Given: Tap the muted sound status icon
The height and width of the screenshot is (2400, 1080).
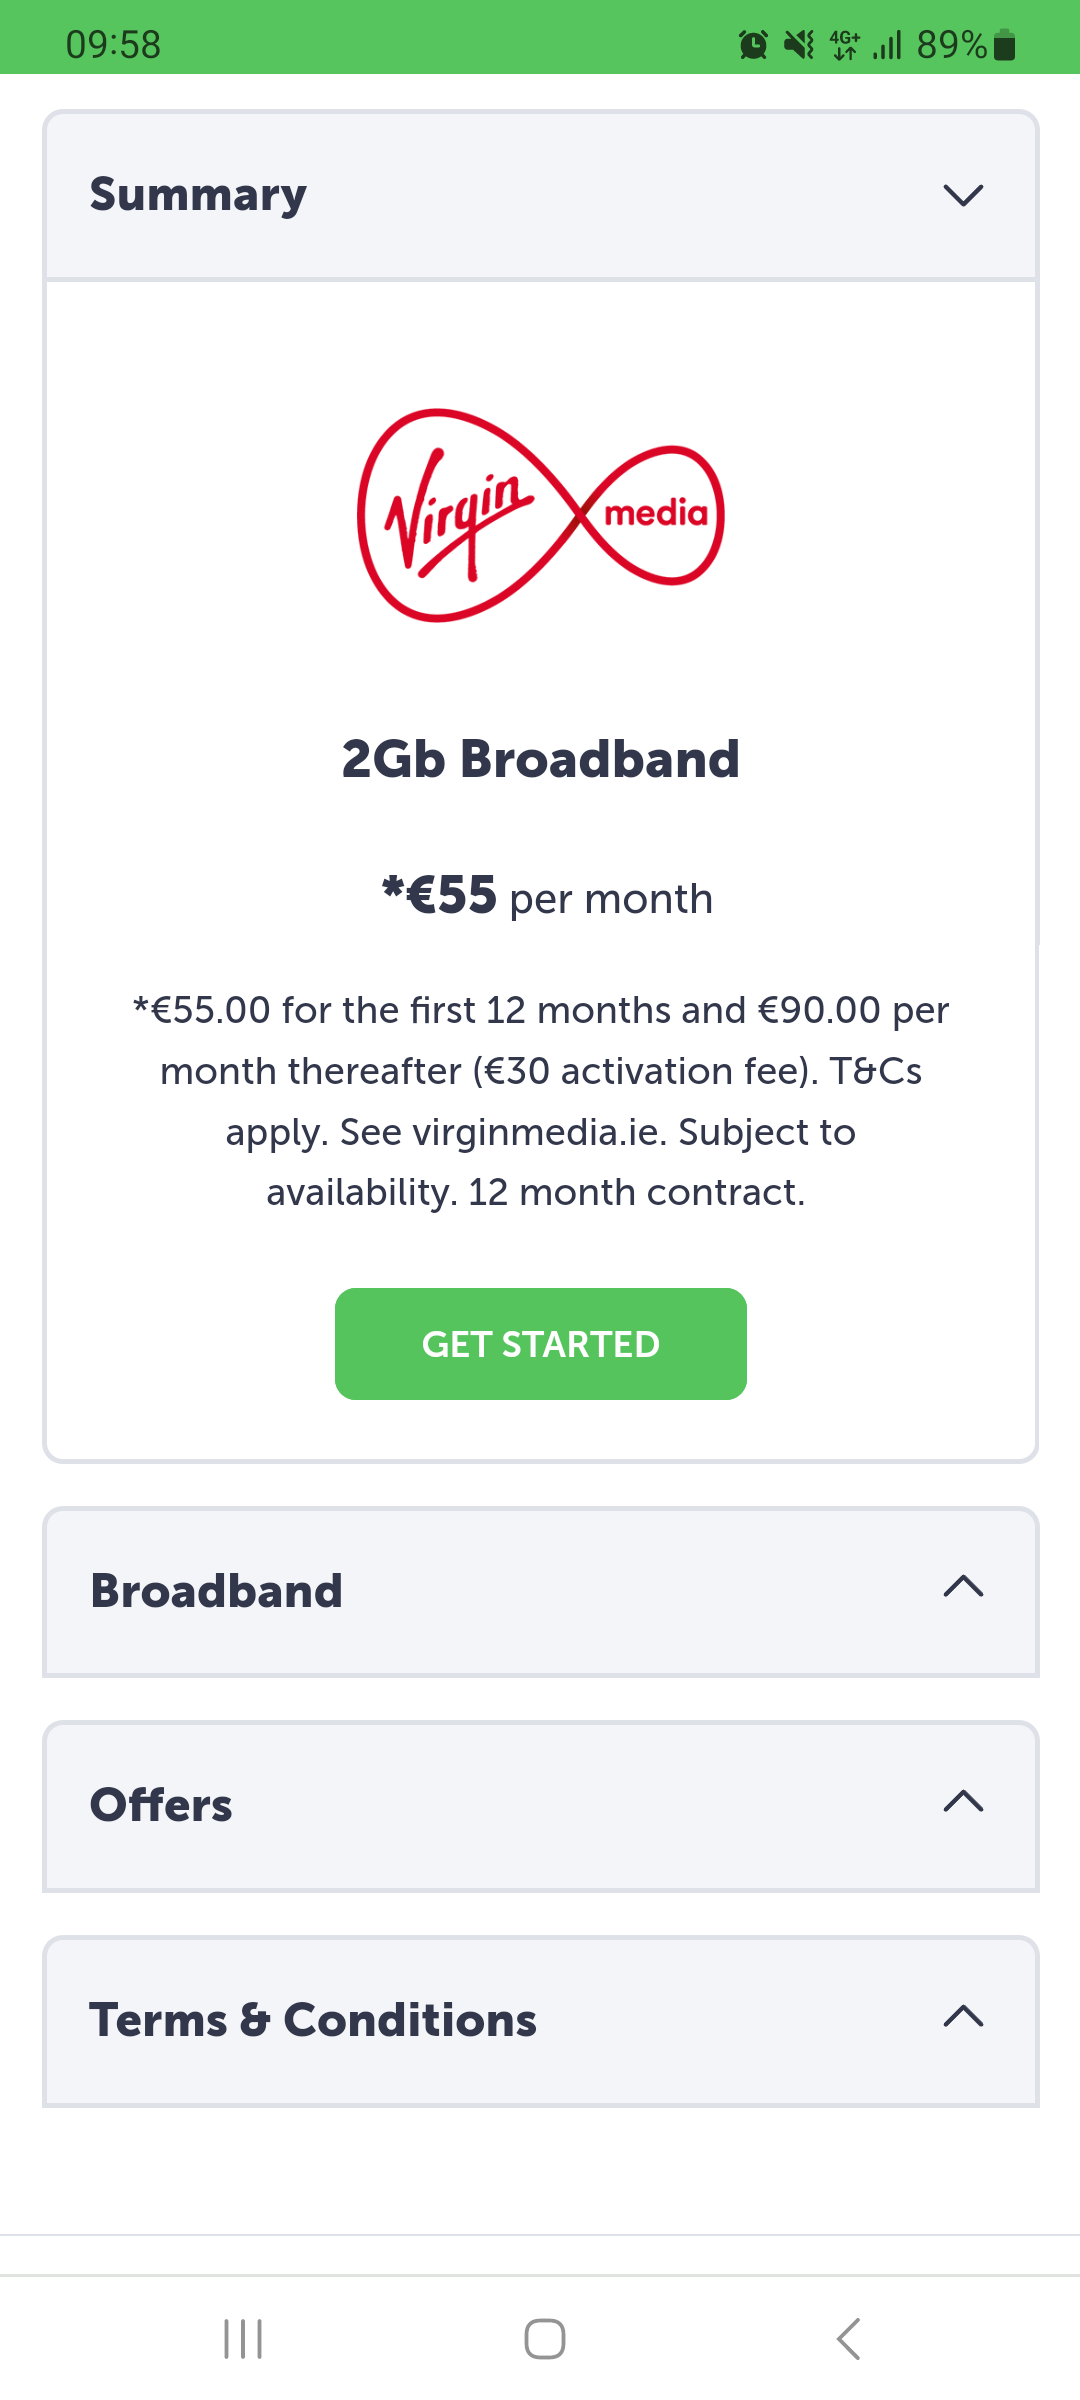Looking at the screenshot, I should click(x=799, y=45).
